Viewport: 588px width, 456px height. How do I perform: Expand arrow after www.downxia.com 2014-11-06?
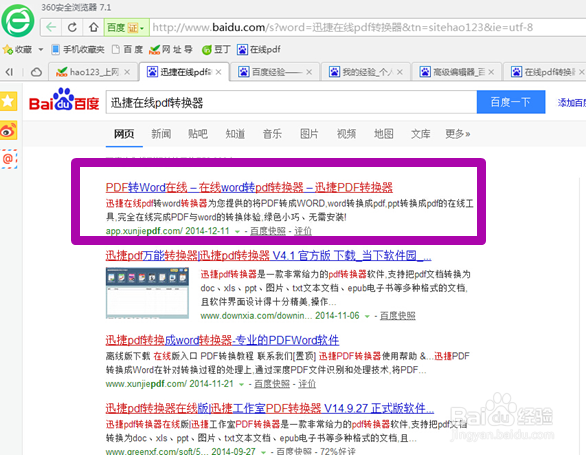[x=367, y=316]
